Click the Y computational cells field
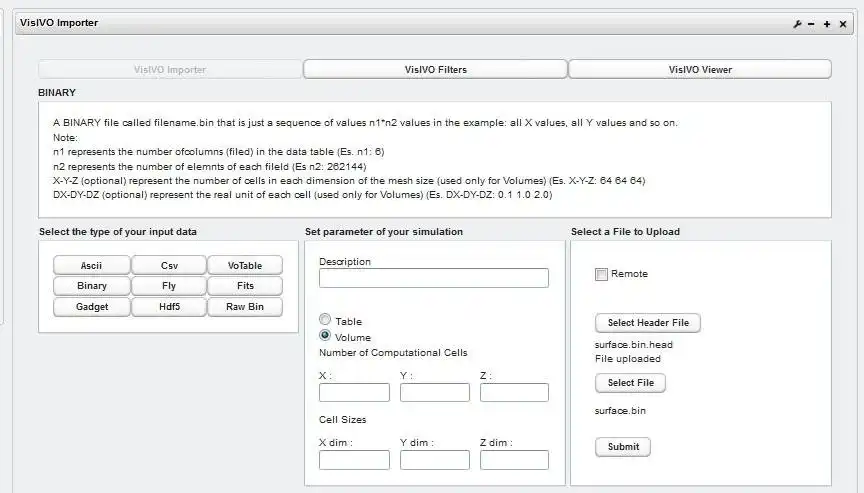This screenshot has height=493, width=864. point(435,393)
